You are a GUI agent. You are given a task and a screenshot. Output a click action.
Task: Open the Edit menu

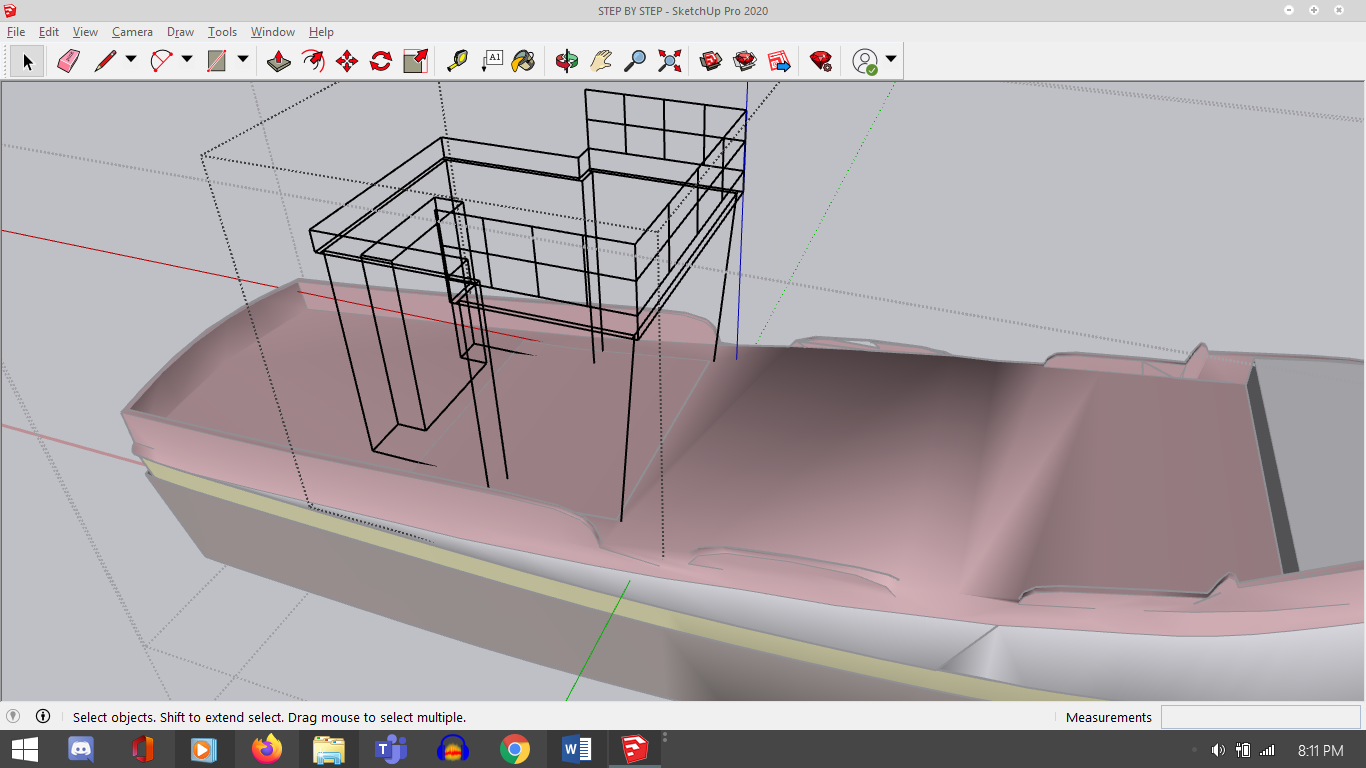(49, 32)
